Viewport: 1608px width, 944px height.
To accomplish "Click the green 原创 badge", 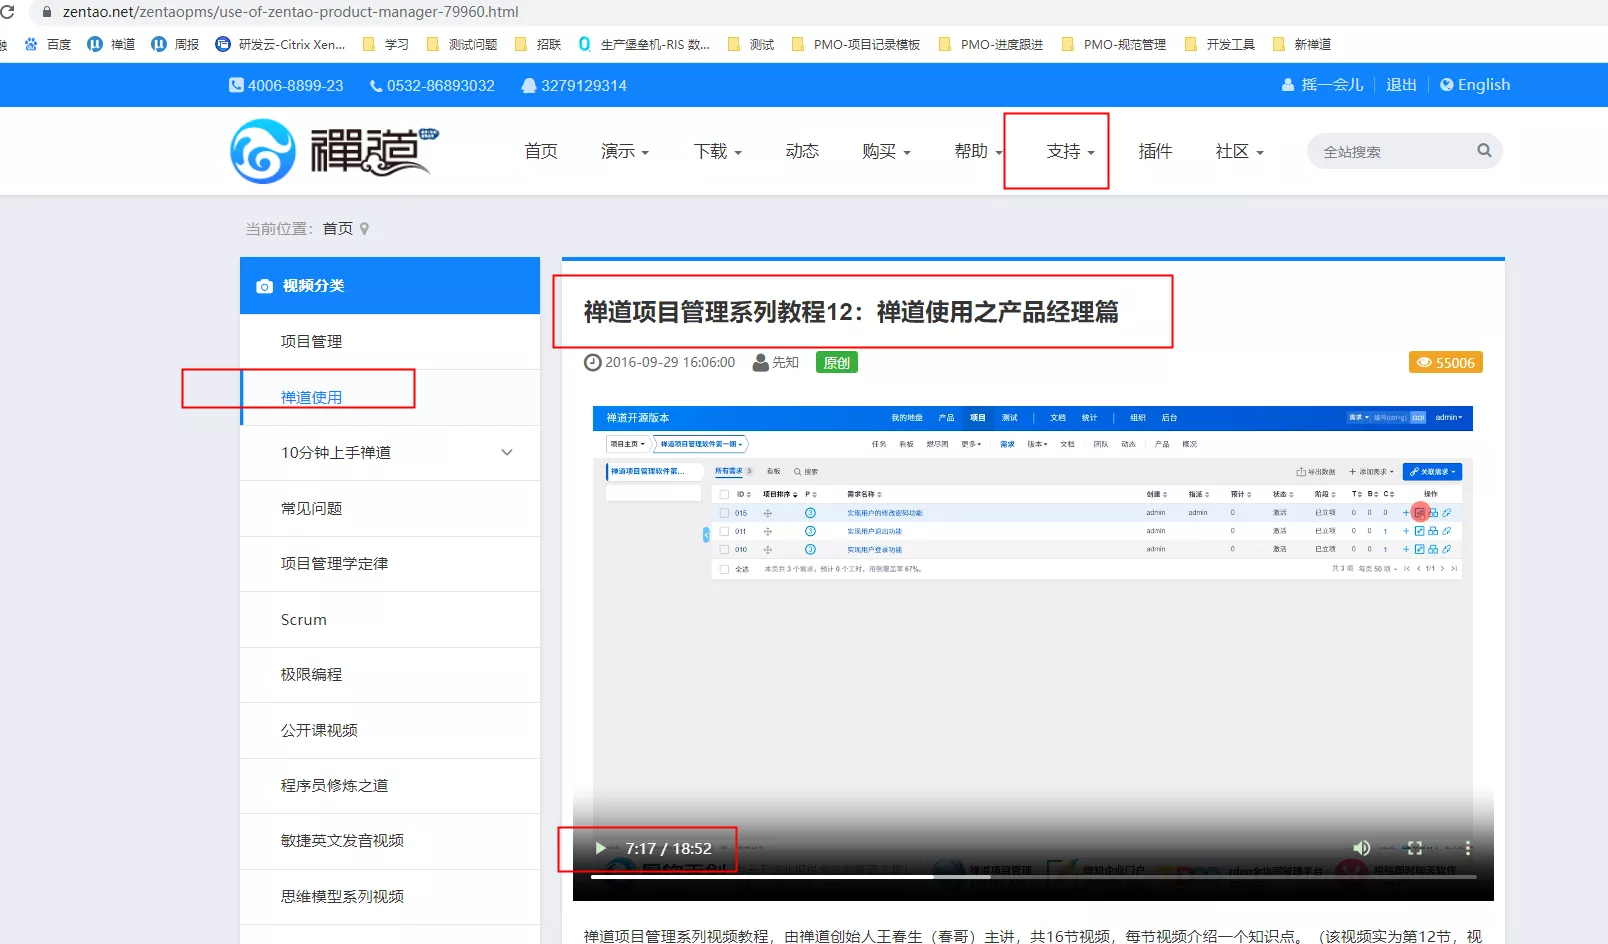I will [837, 363].
